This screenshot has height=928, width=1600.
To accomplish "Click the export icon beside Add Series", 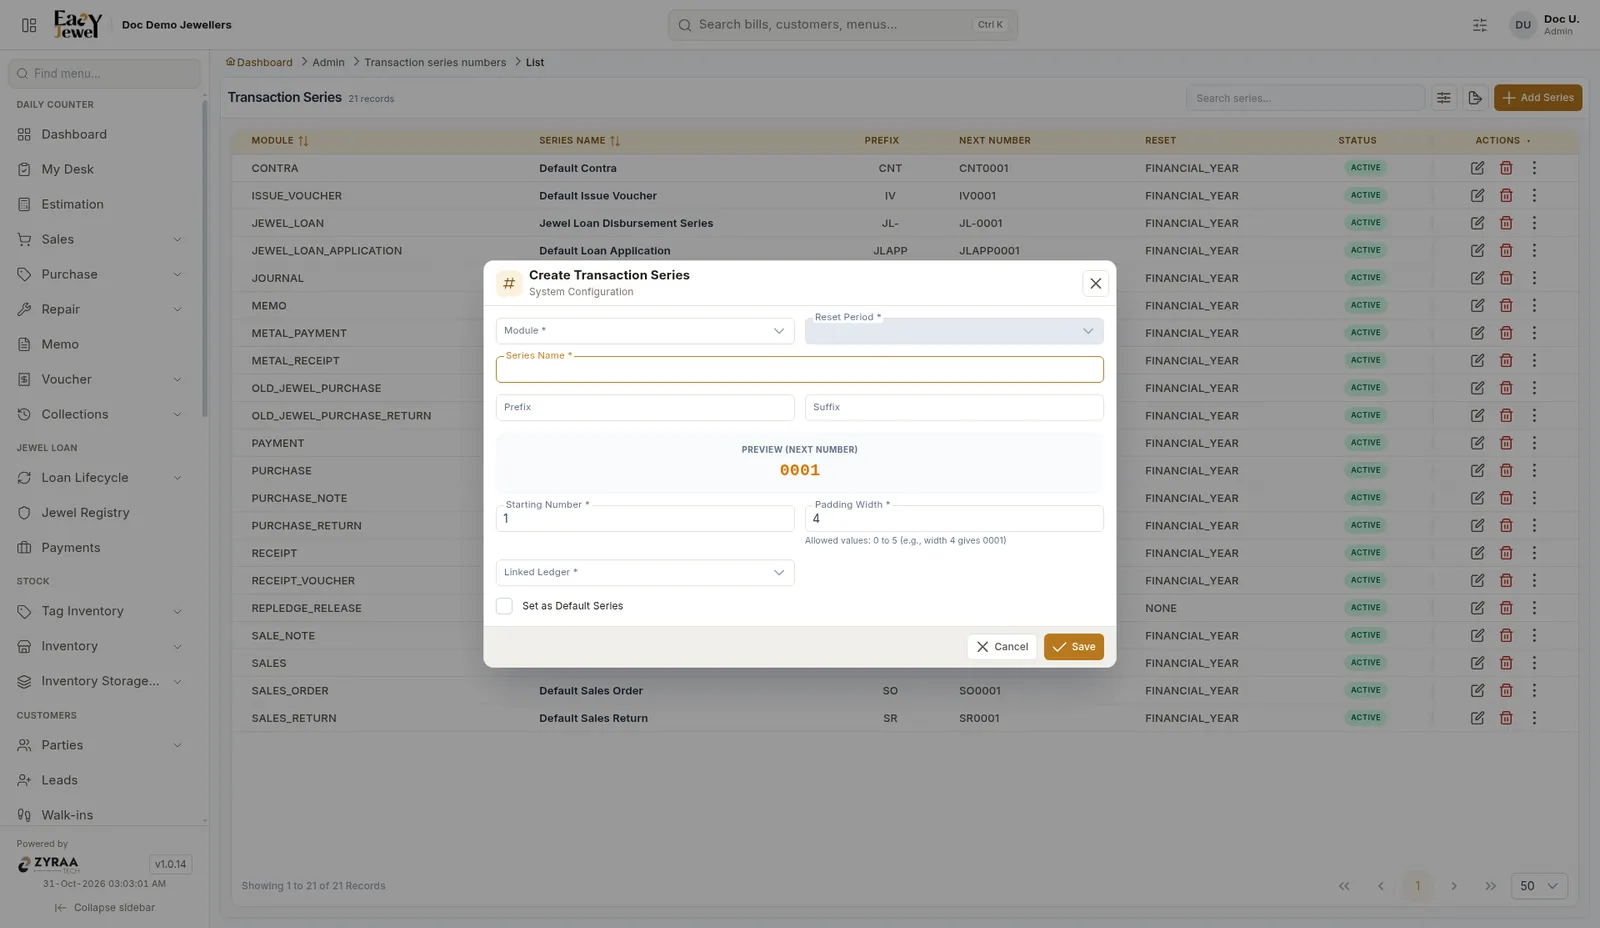I will point(1474,98).
